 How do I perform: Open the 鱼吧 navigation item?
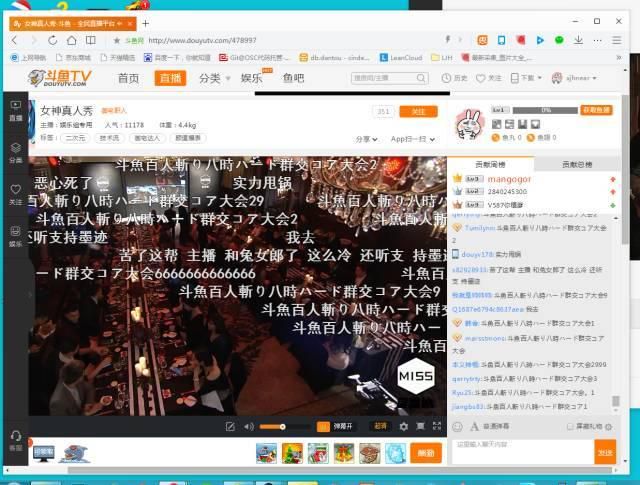click(x=293, y=78)
